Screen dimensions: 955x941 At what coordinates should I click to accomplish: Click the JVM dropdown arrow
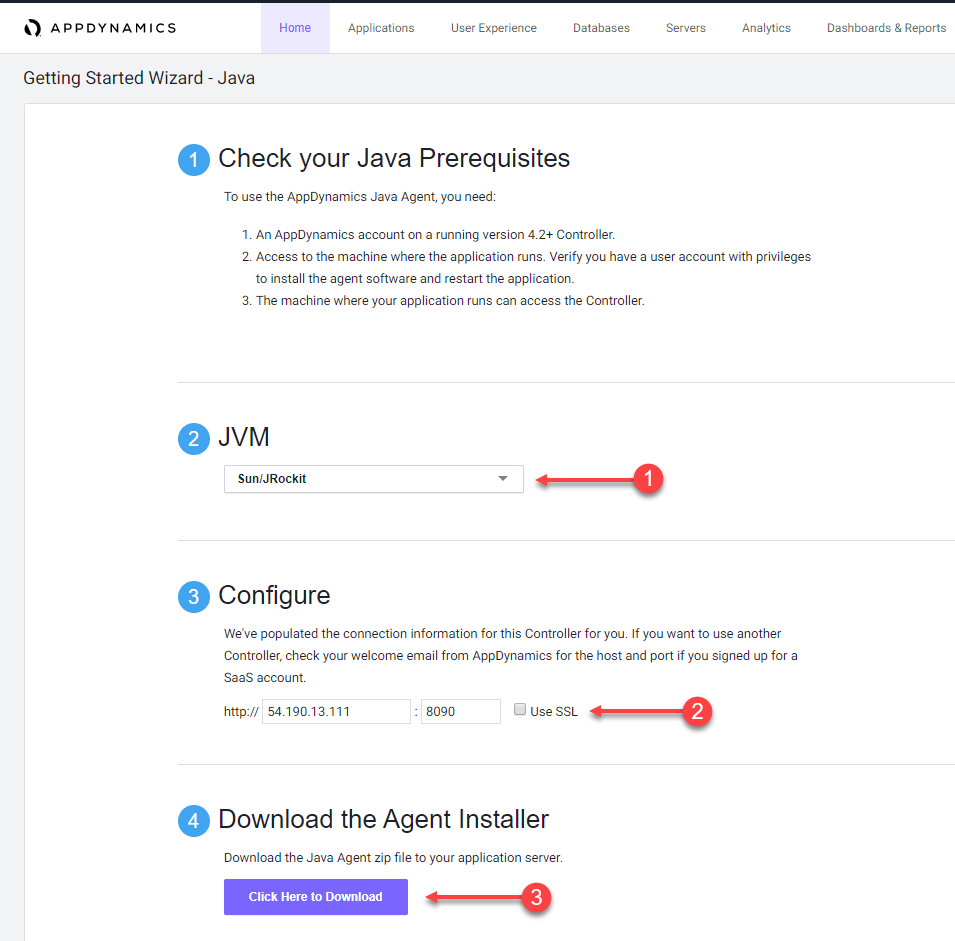tap(502, 479)
